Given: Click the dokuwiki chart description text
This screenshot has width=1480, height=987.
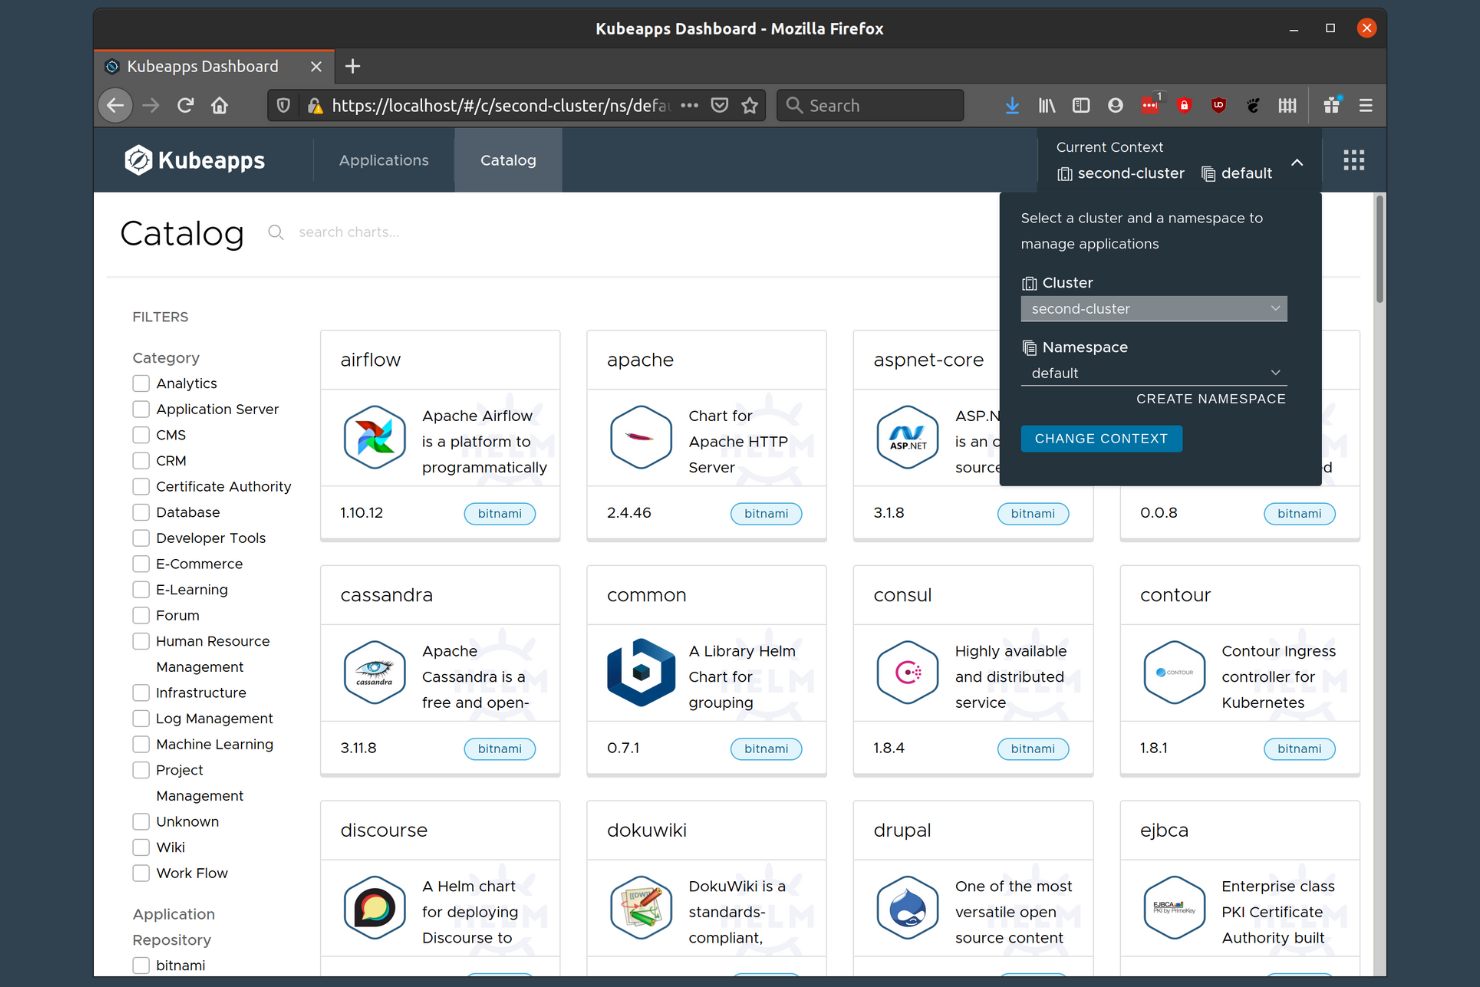Looking at the screenshot, I should 737,912.
